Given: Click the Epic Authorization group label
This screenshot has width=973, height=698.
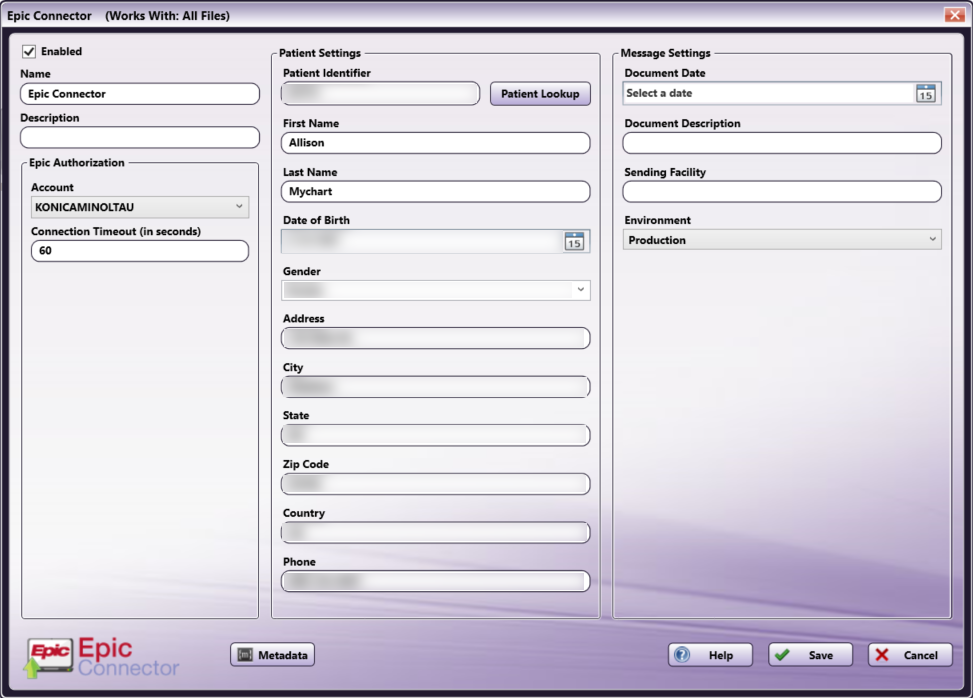Looking at the screenshot, I should tap(77, 163).
